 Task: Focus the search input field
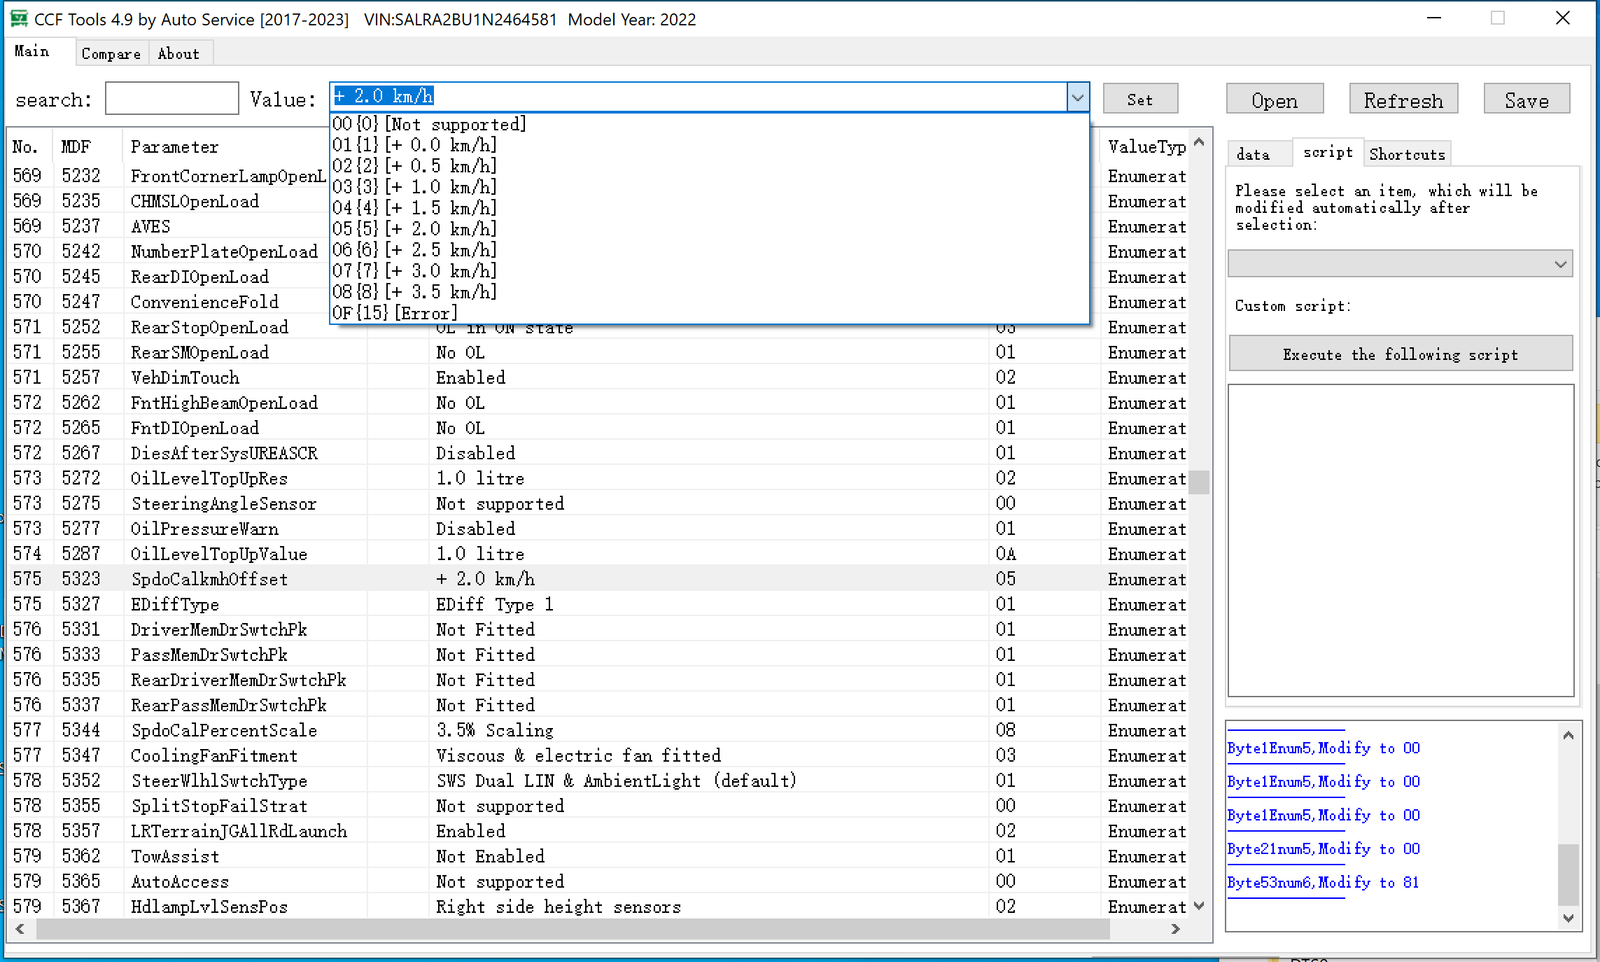click(172, 99)
